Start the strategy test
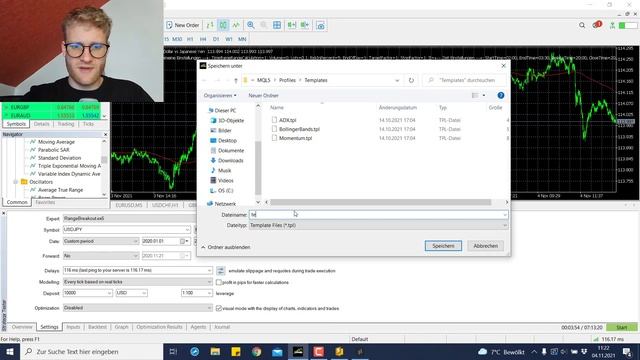This screenshot has width=640, height=360. pos(622,327)
